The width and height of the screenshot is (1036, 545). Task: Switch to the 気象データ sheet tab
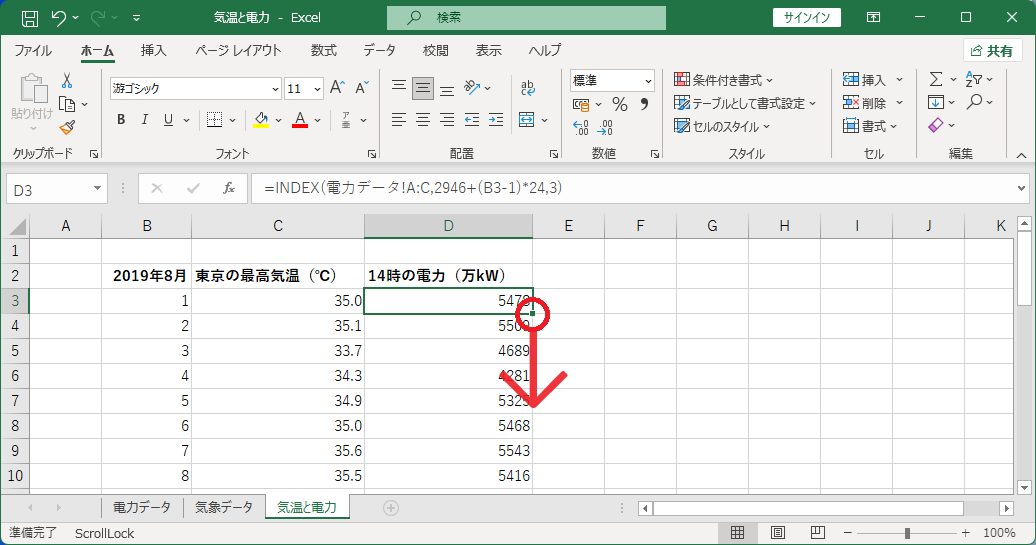click(x=224, y=507)
